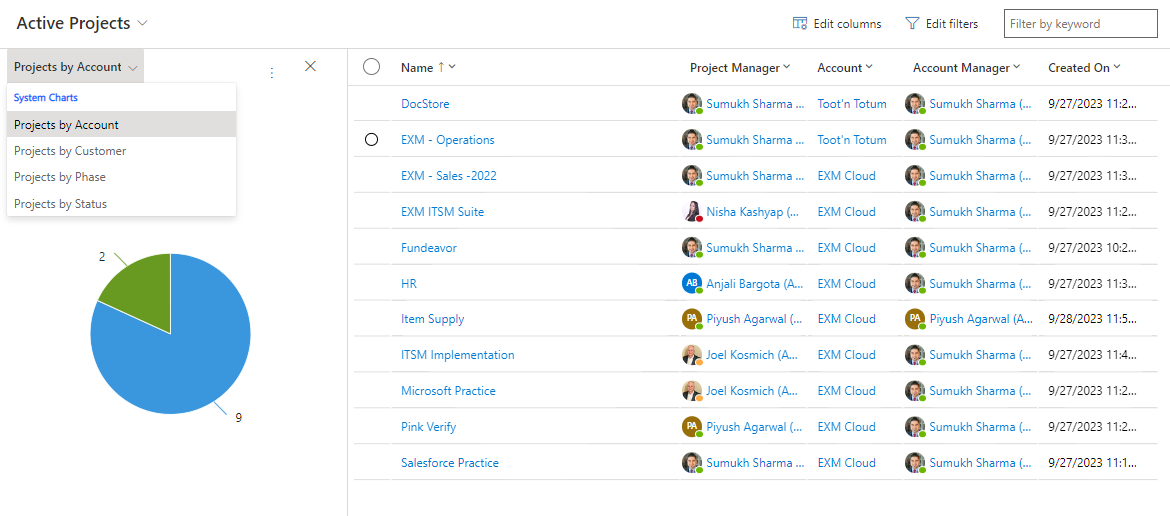Open the Salesforce Practice project link
1170x516 pixels.
coord(450,463)
